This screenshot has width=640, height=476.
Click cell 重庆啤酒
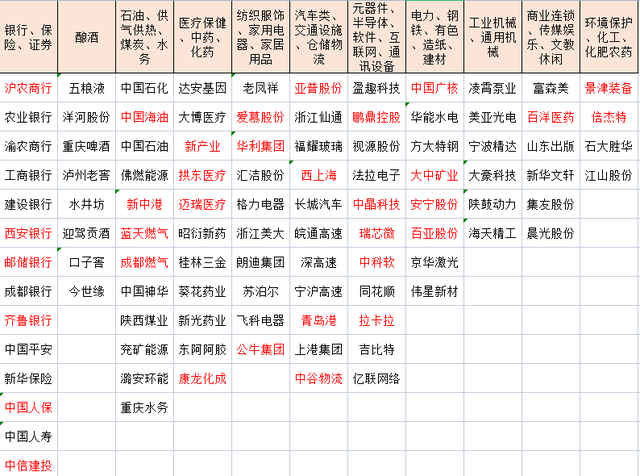tap(87, 146)
